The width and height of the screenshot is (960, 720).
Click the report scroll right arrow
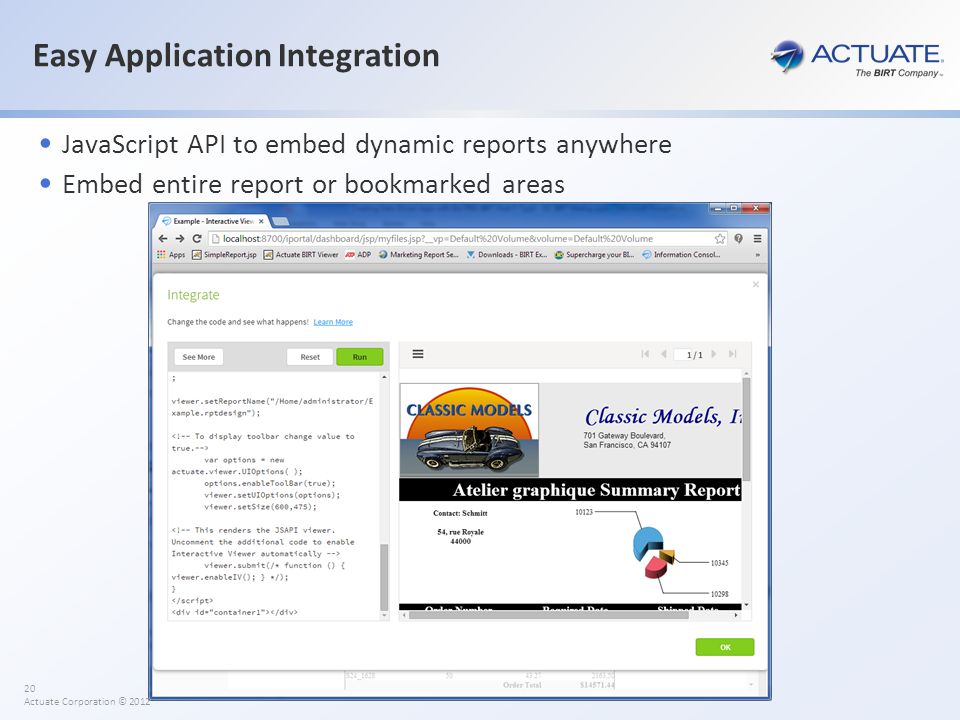[x=736, y=615]
